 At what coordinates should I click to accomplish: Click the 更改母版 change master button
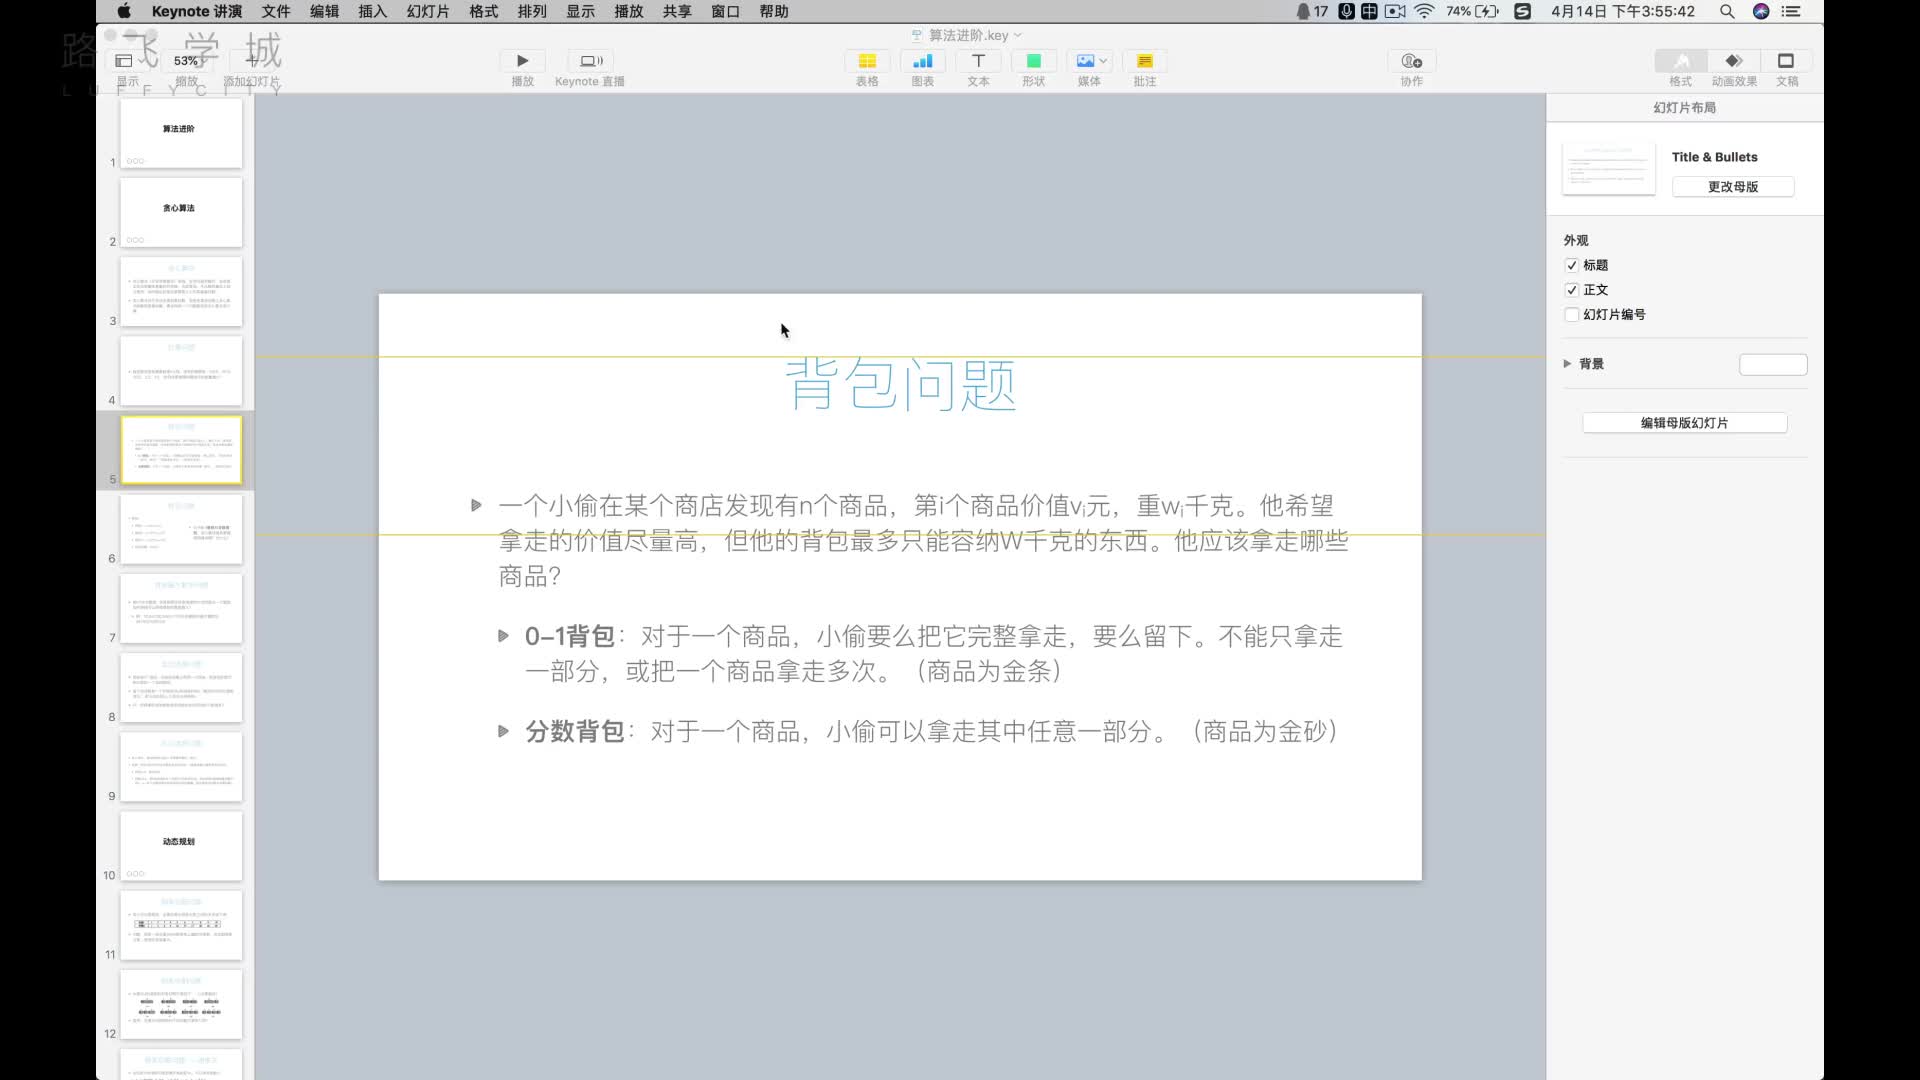[1733, 187]
